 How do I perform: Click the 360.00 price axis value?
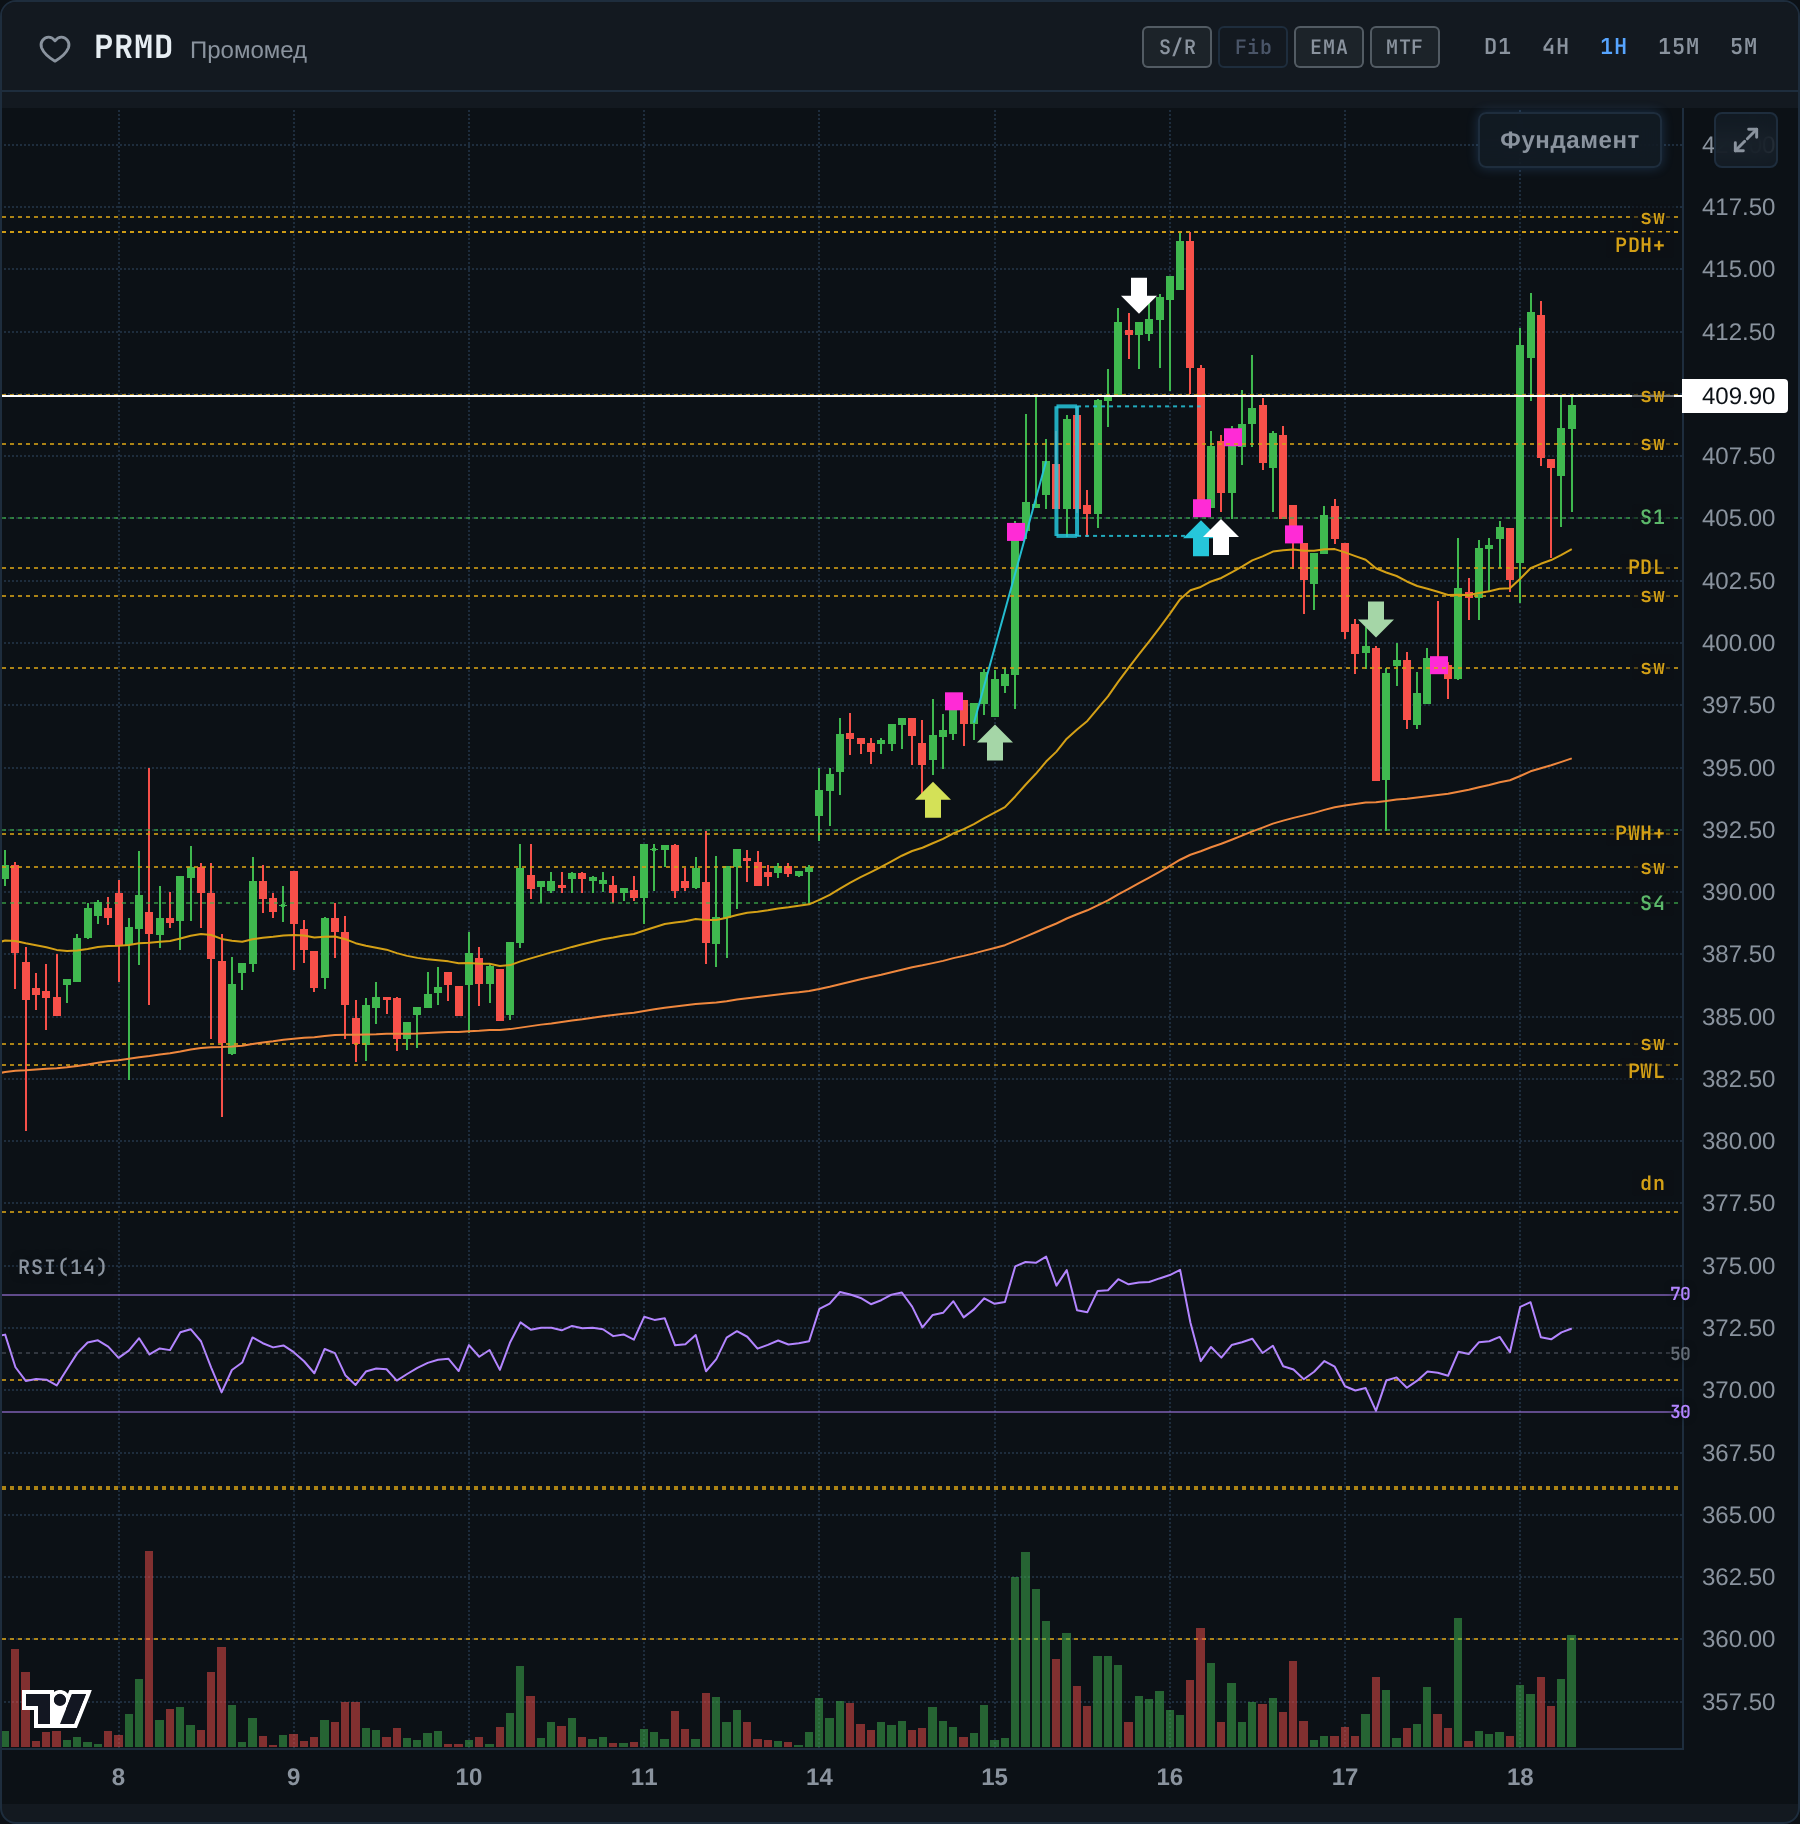(x=1738, y=1639)
